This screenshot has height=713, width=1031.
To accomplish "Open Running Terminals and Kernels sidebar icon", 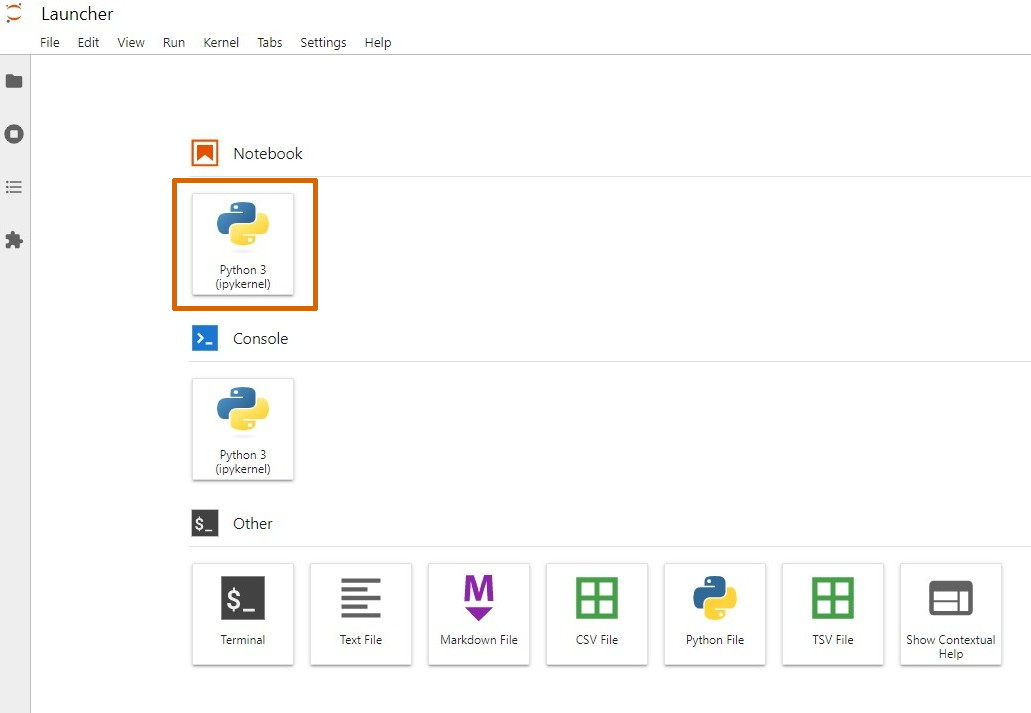I will (x=14, y=134).
